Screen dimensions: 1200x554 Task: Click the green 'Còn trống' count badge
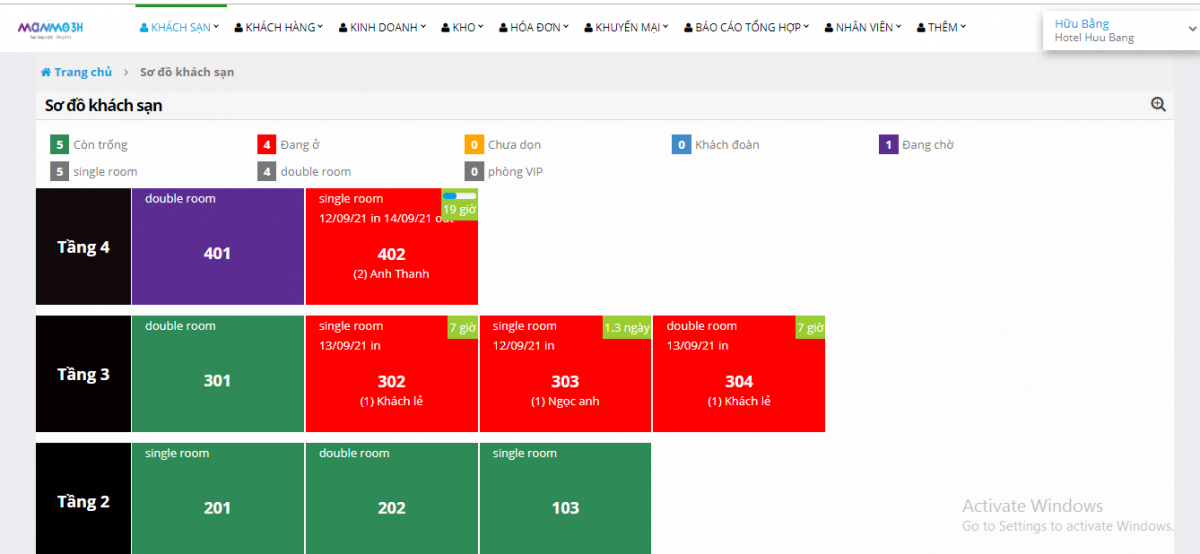(59, 145)
